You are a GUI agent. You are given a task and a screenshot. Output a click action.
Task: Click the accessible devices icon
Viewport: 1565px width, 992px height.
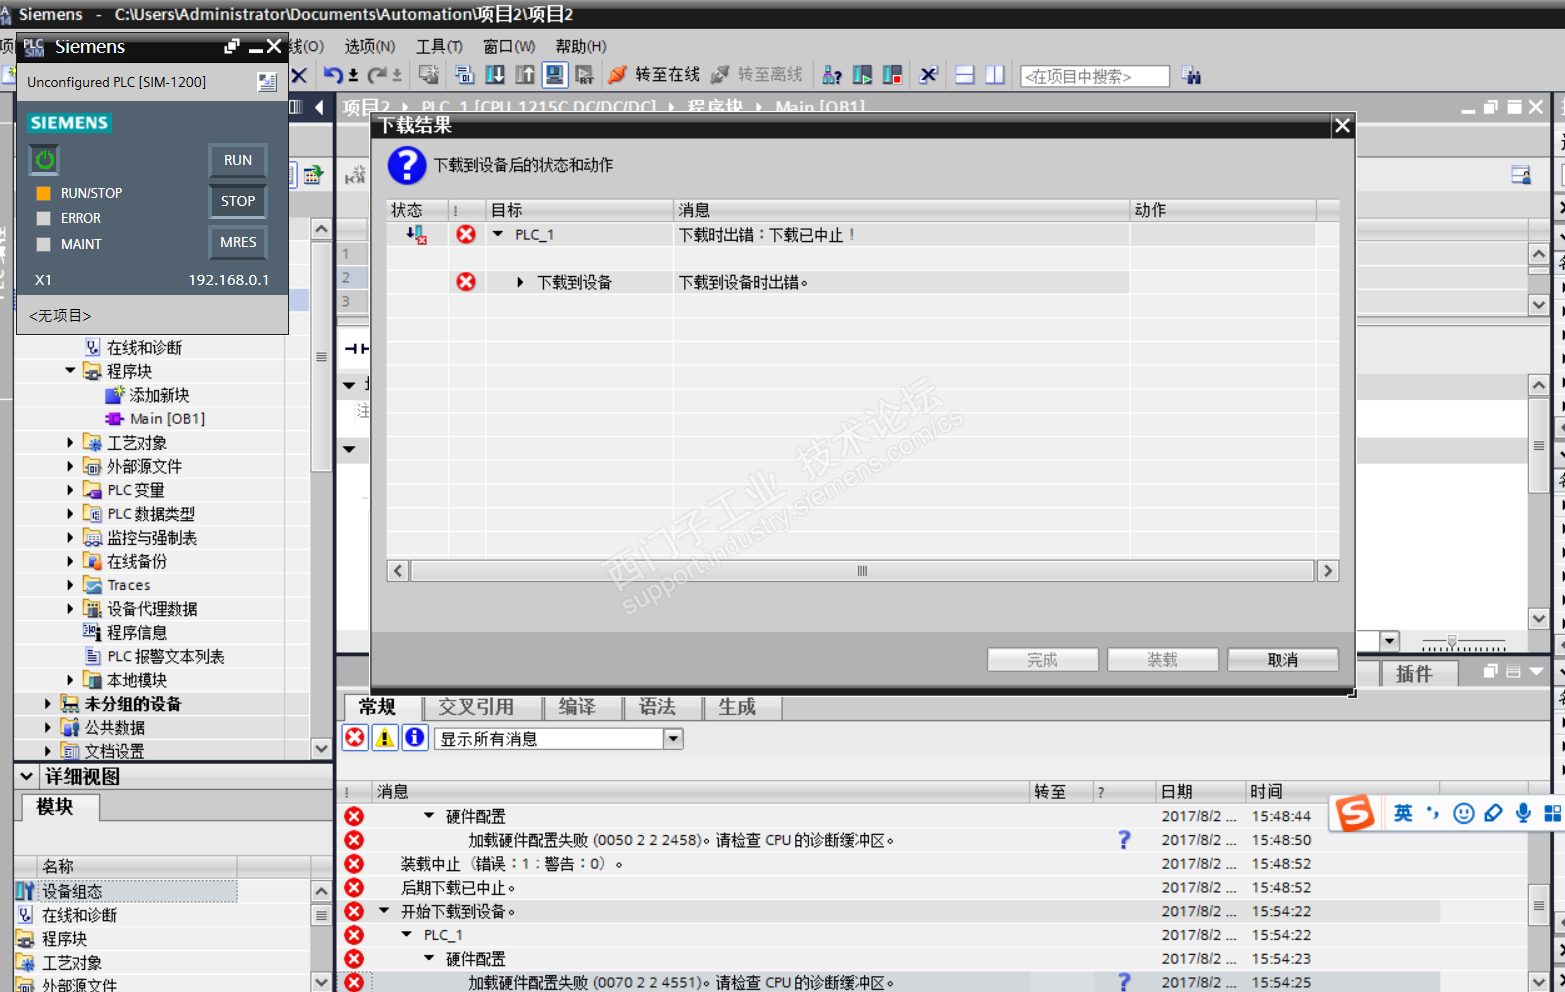(831, 75)
